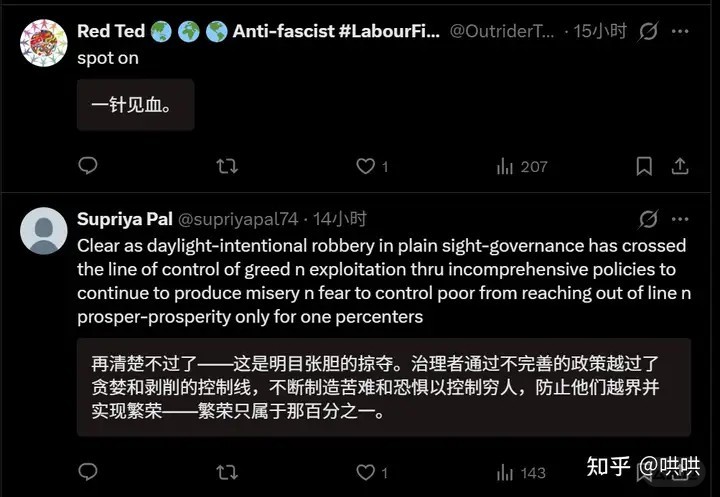
Task: Reply to Red Ted's tweet
Action: pyautogui.click(x=88, y=166)
